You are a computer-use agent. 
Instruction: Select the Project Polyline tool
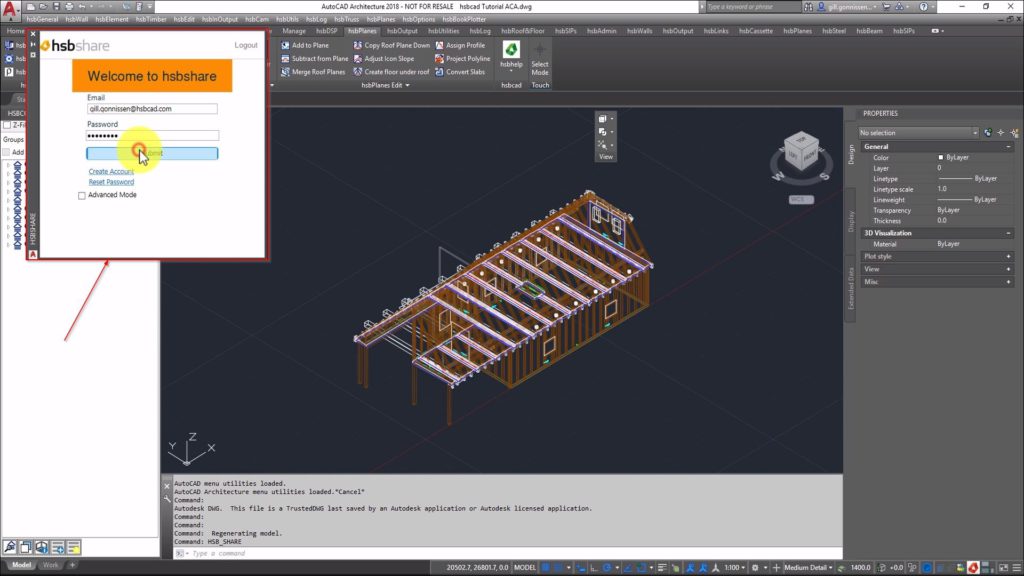point(462,59)
